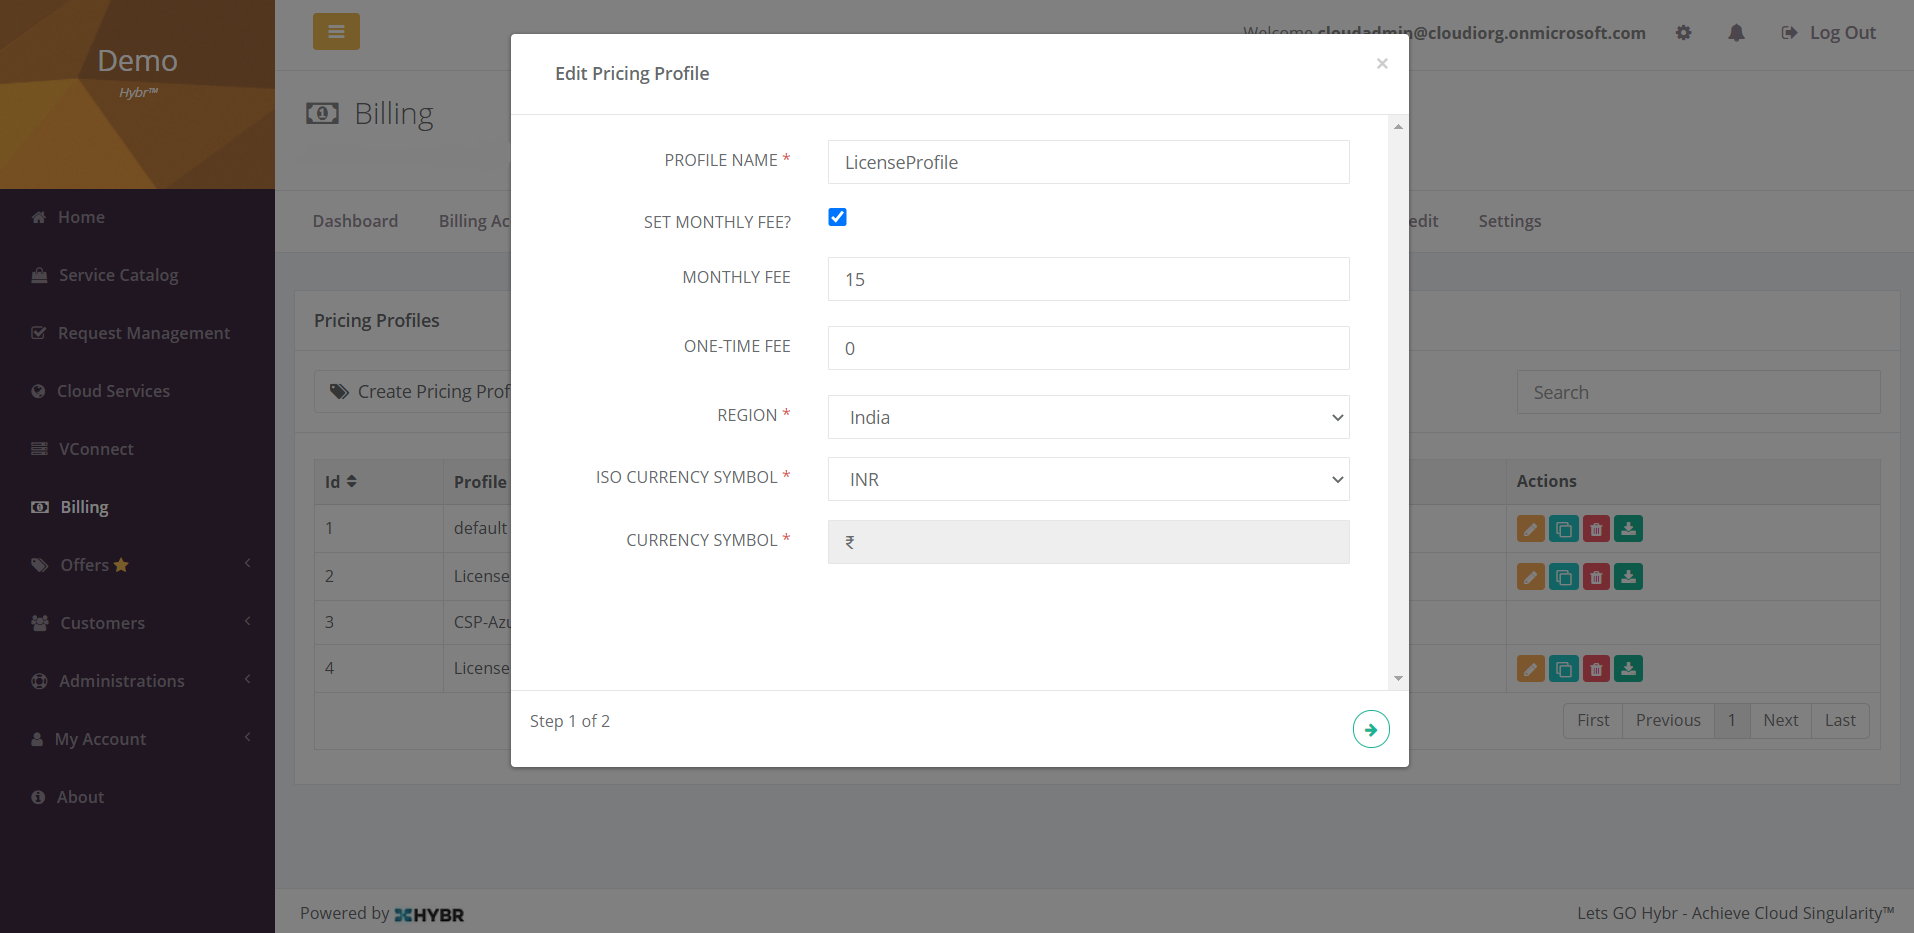
Task: Uncheck the Set Monthly Fee checkbox
Action: coord(838,217)
